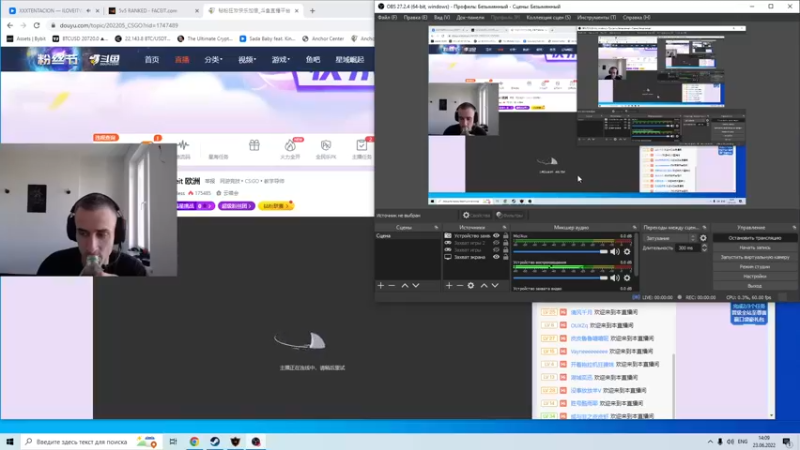Screen dimensions: 800x450
Task: Remove the selected scene with the minus icon
Action: click(x=392, y=286)
